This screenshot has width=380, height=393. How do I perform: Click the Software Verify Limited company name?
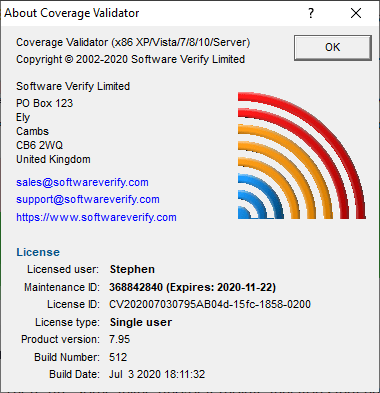(x=73, y=86)
